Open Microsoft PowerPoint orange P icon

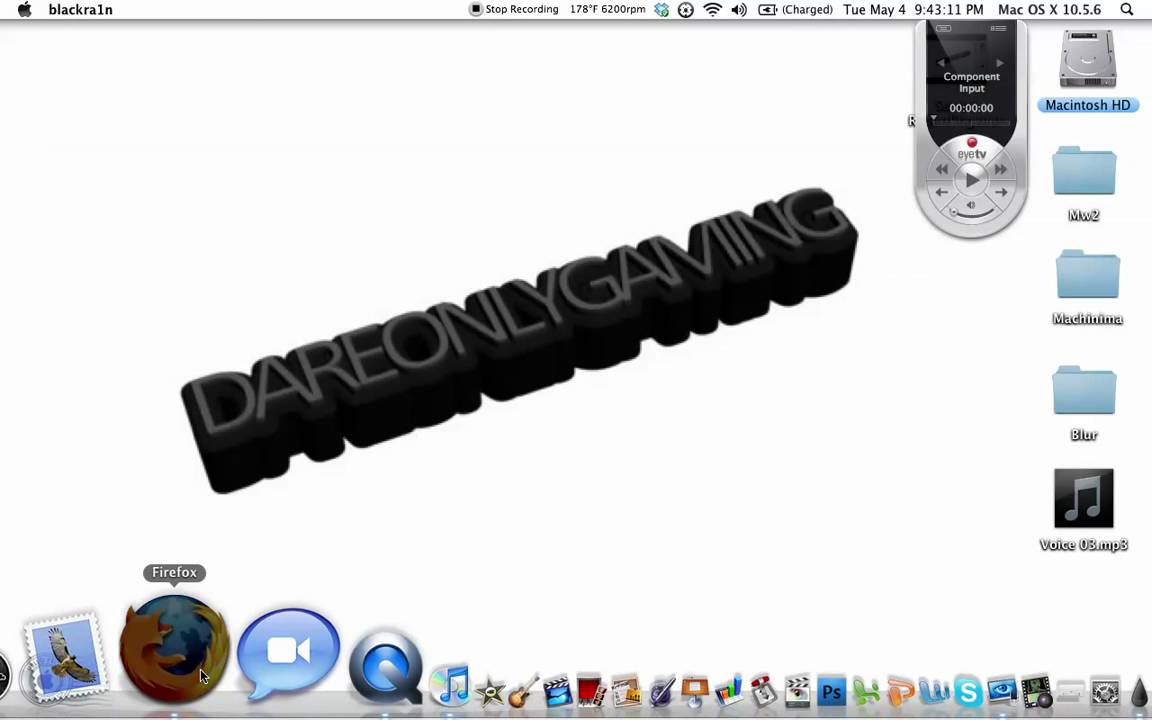[x=900, y=691]
